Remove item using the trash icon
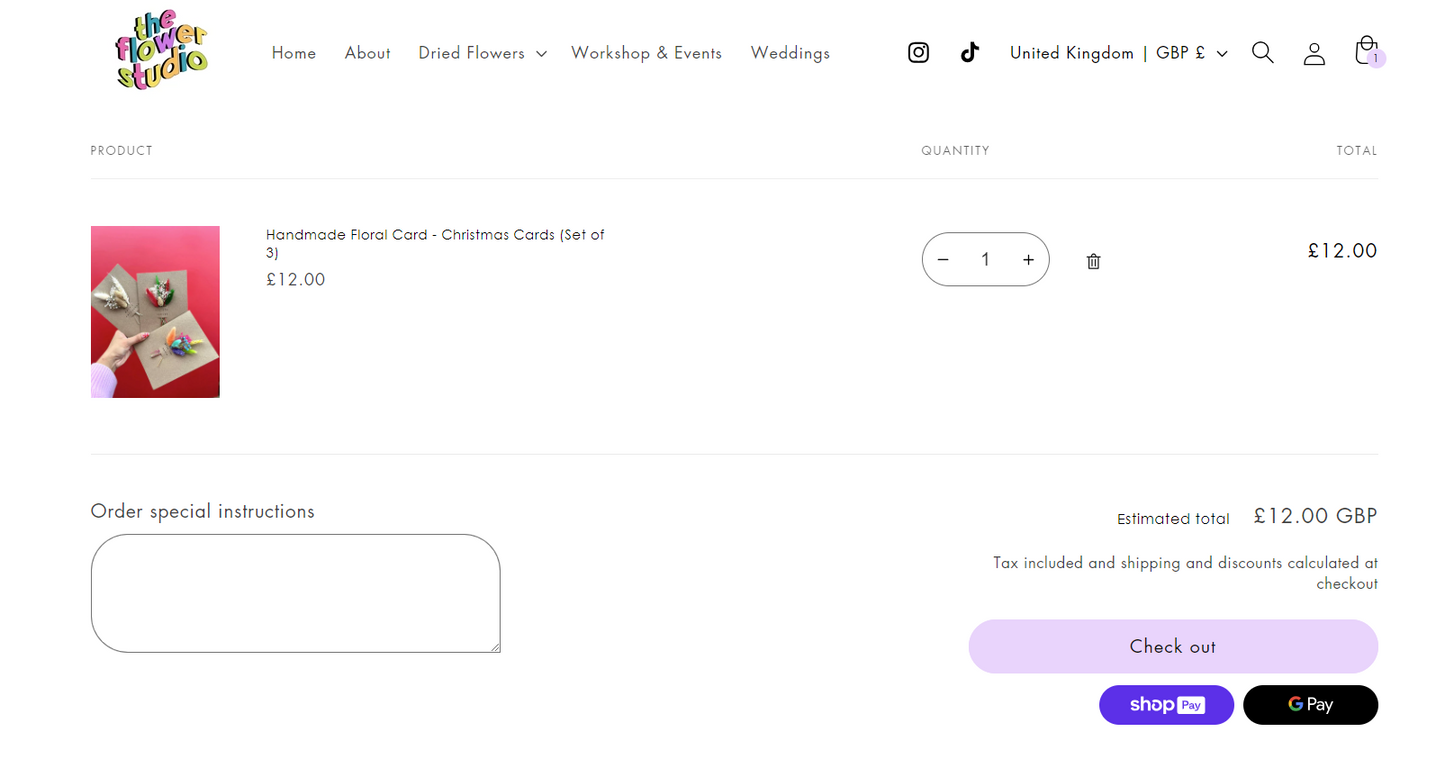The width and height of the screenshot is (1445, 759). pyautogui.click(x=1093, y=261)
